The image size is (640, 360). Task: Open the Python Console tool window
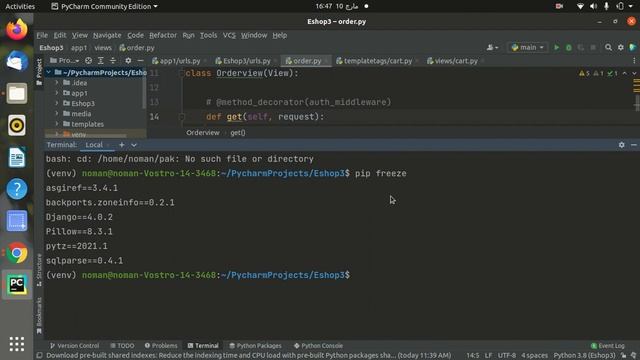(x=318, y=346)
